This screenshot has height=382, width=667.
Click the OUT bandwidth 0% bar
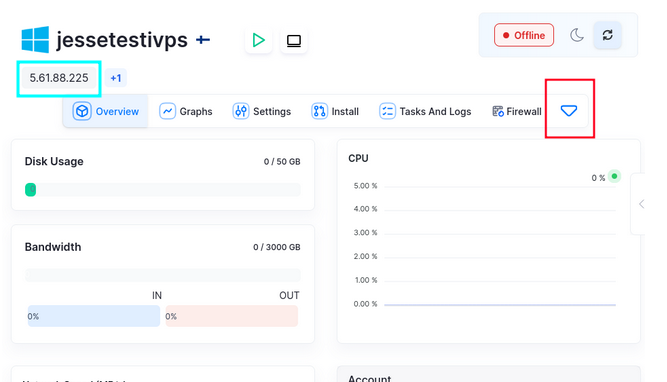point(231,316)
